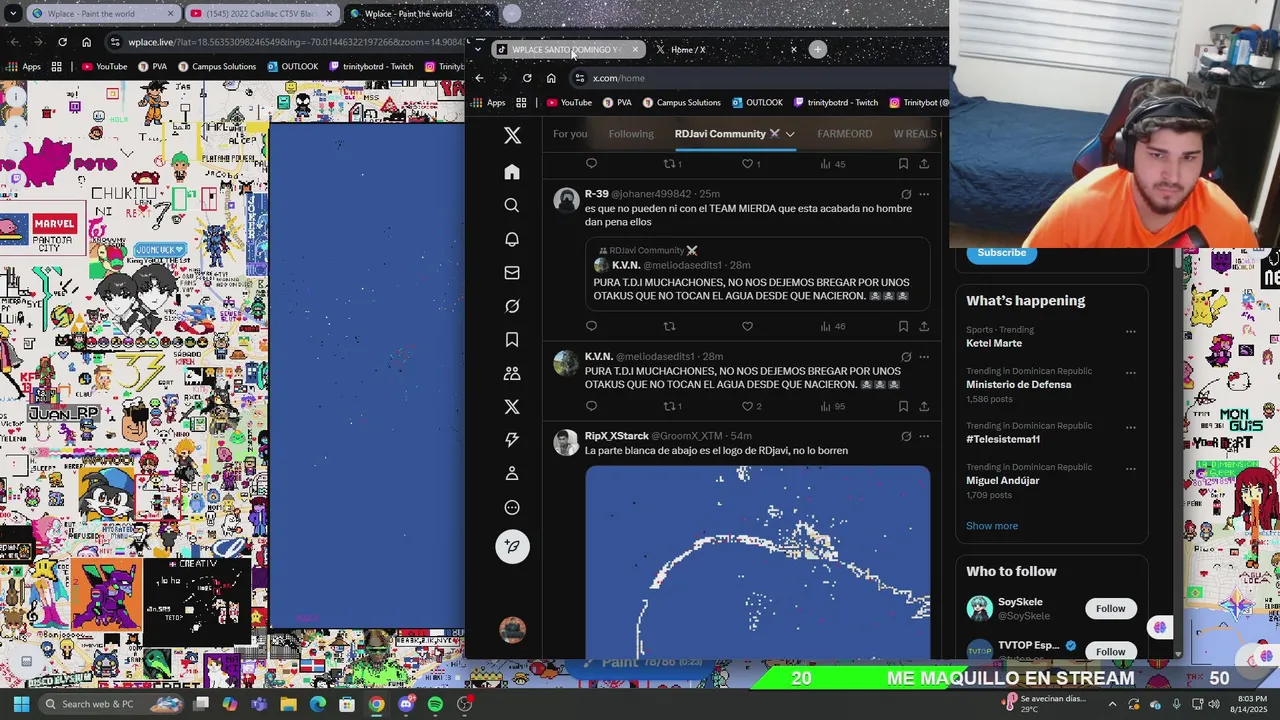Click the X logo atop the sidebar
This screenshot has height=720, width=1280.
tap(512, 135)
